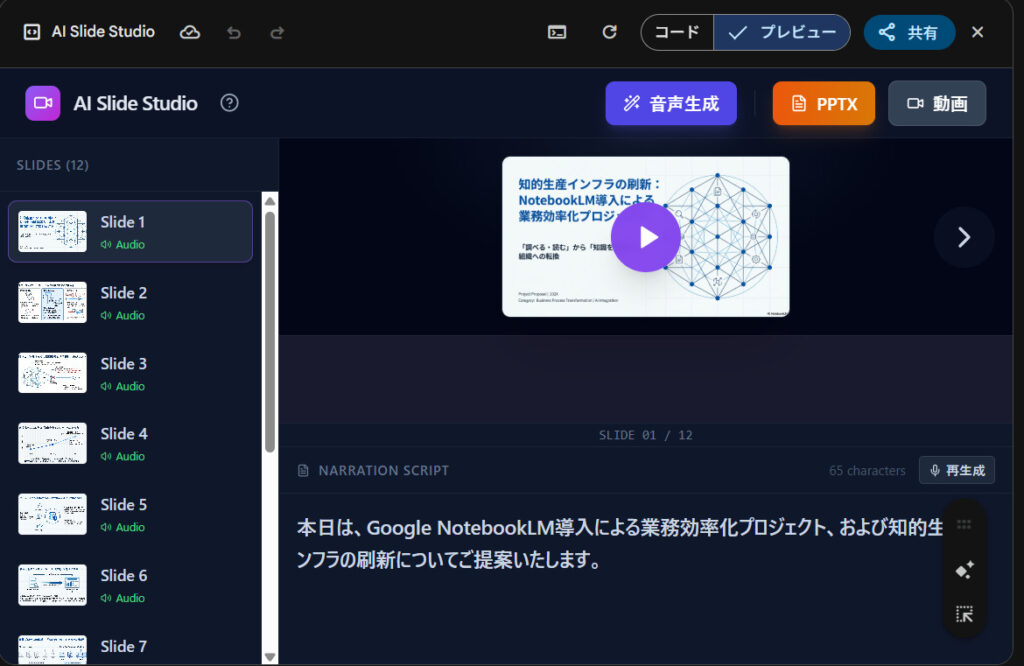The image size is (1024, 666).
Task: Switch to the プレビュー tab
Action: tap(781, 31)
